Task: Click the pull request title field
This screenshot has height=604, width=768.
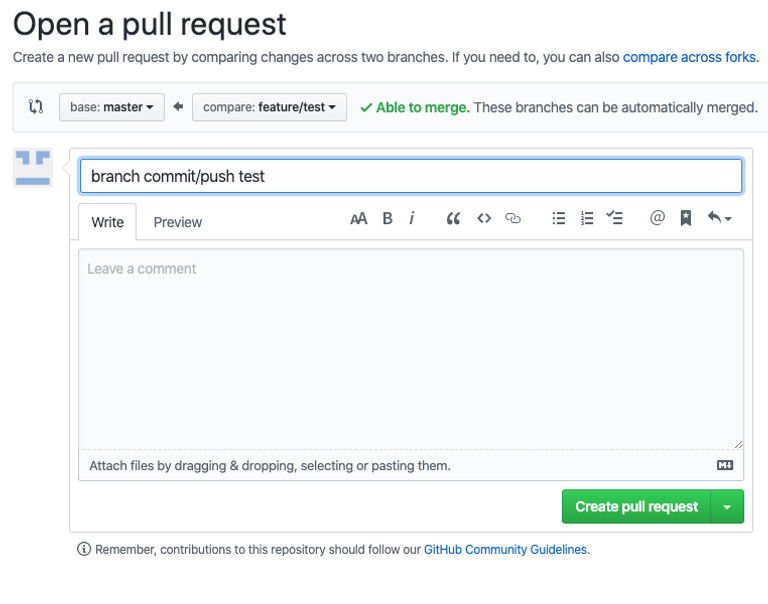Action: point(411,176)
